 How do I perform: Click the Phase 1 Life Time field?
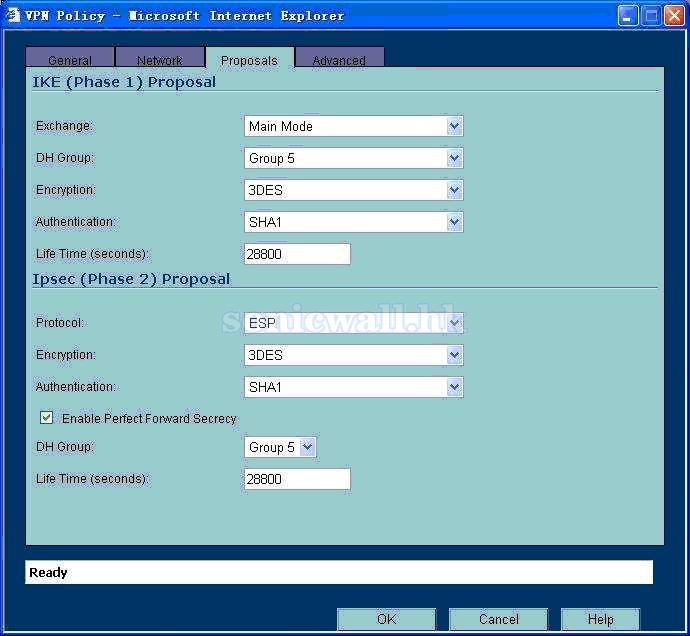(297, 254)
